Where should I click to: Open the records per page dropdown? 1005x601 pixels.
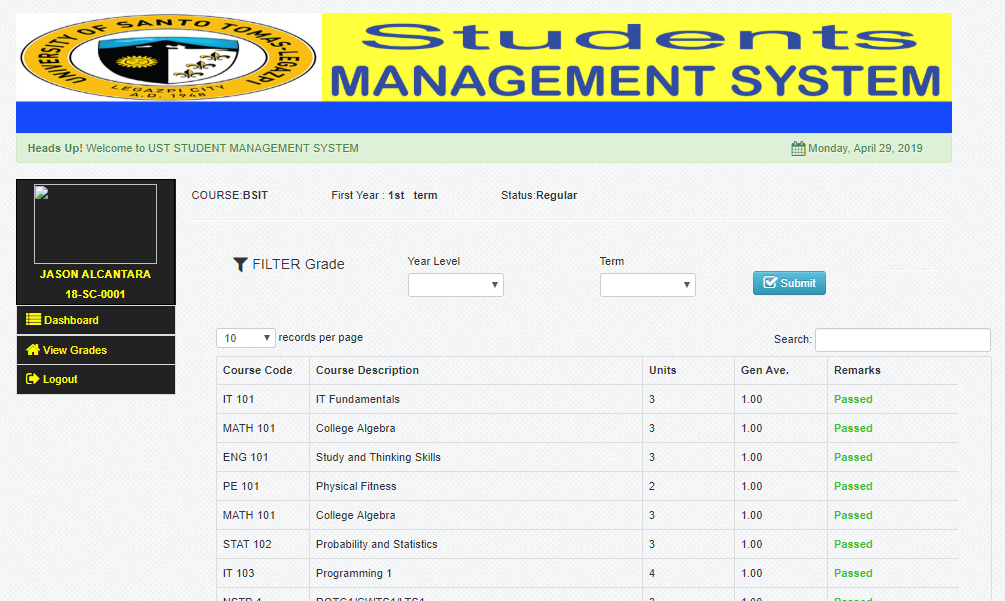[x=246, y=338]
